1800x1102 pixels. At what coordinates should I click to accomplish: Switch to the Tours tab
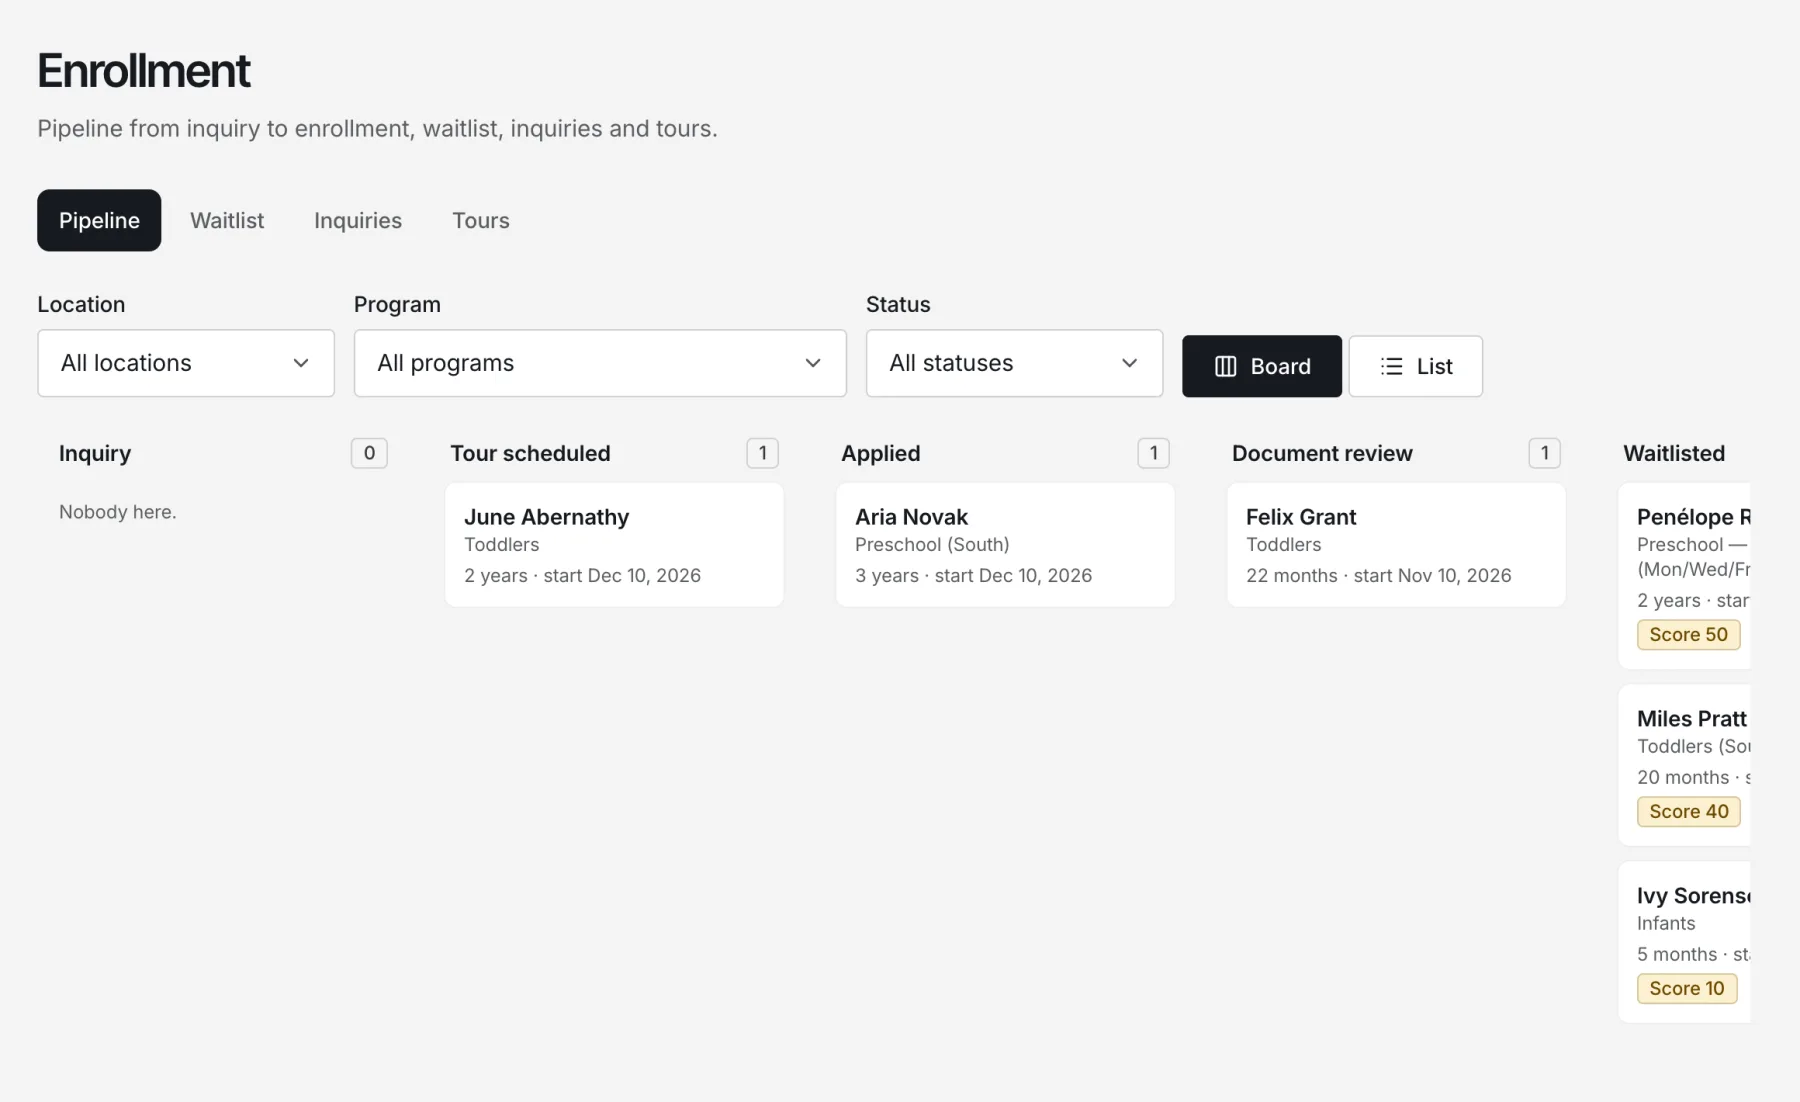(481, 220)
